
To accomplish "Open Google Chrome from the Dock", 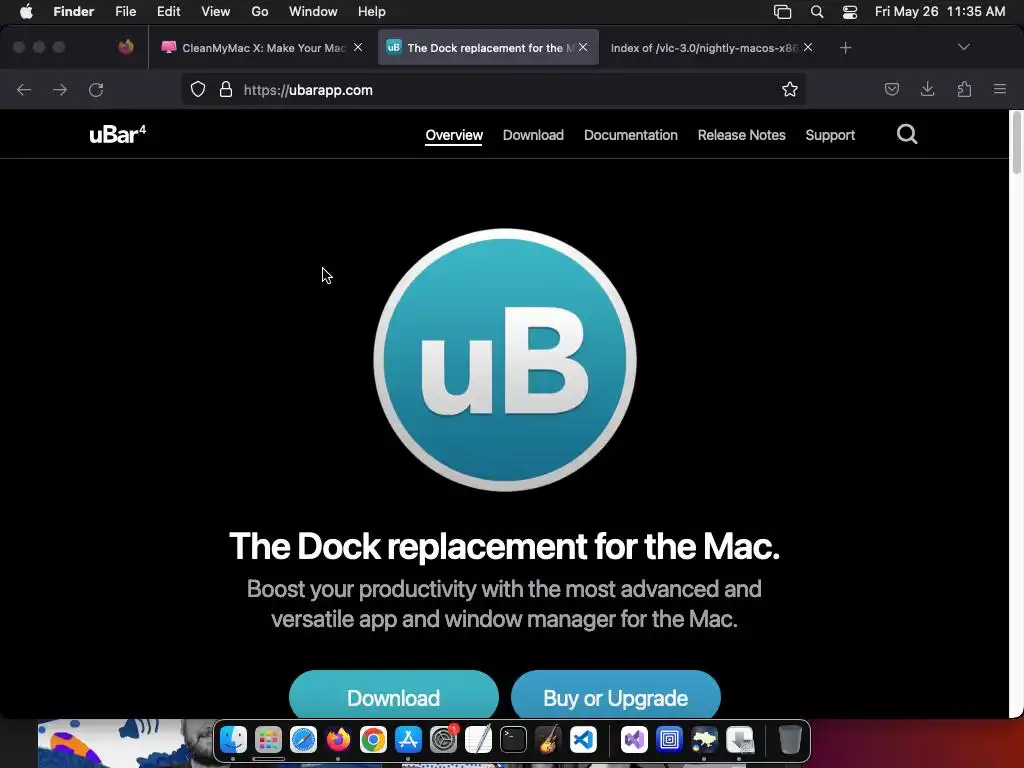I will 373,740.
